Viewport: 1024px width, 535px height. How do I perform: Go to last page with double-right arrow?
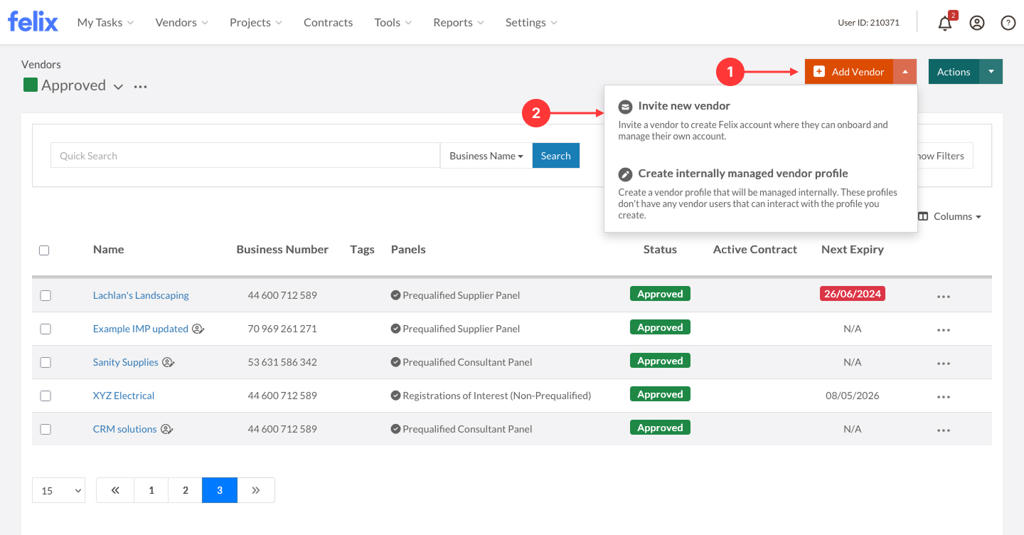coord(255,490)
